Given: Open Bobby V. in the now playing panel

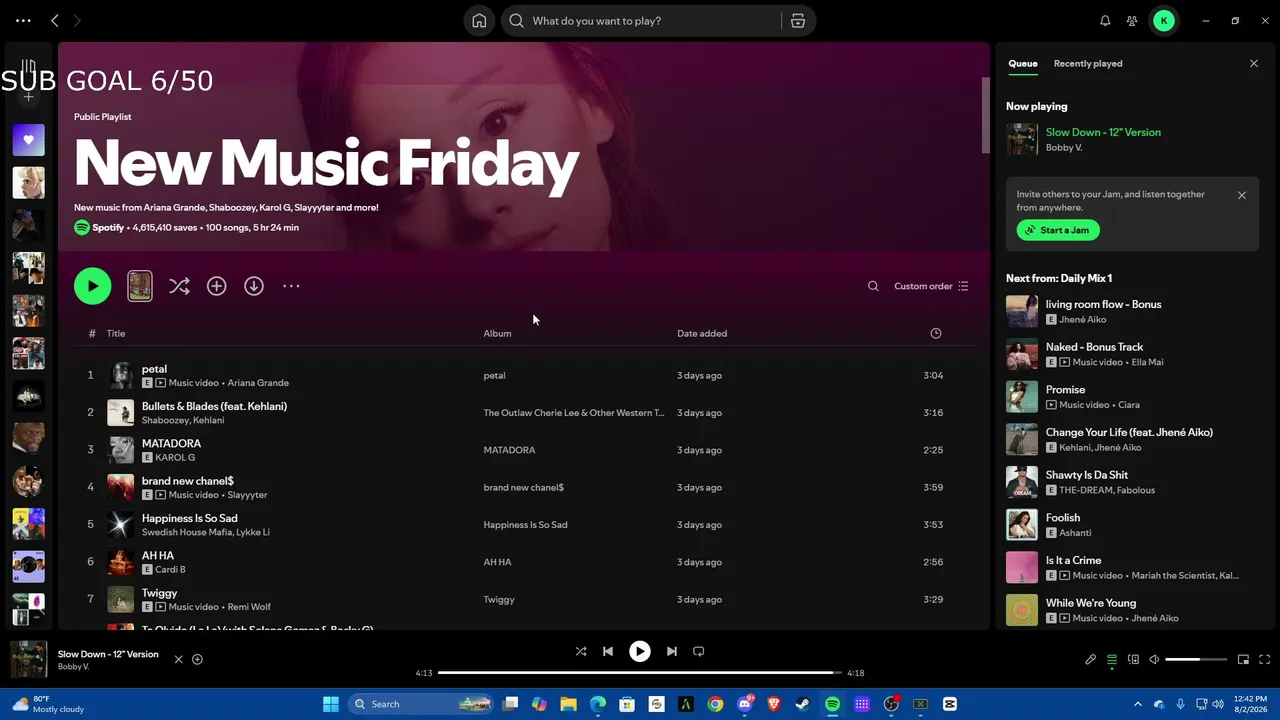Looking at the screenshot, I should tap(1064, 148).
